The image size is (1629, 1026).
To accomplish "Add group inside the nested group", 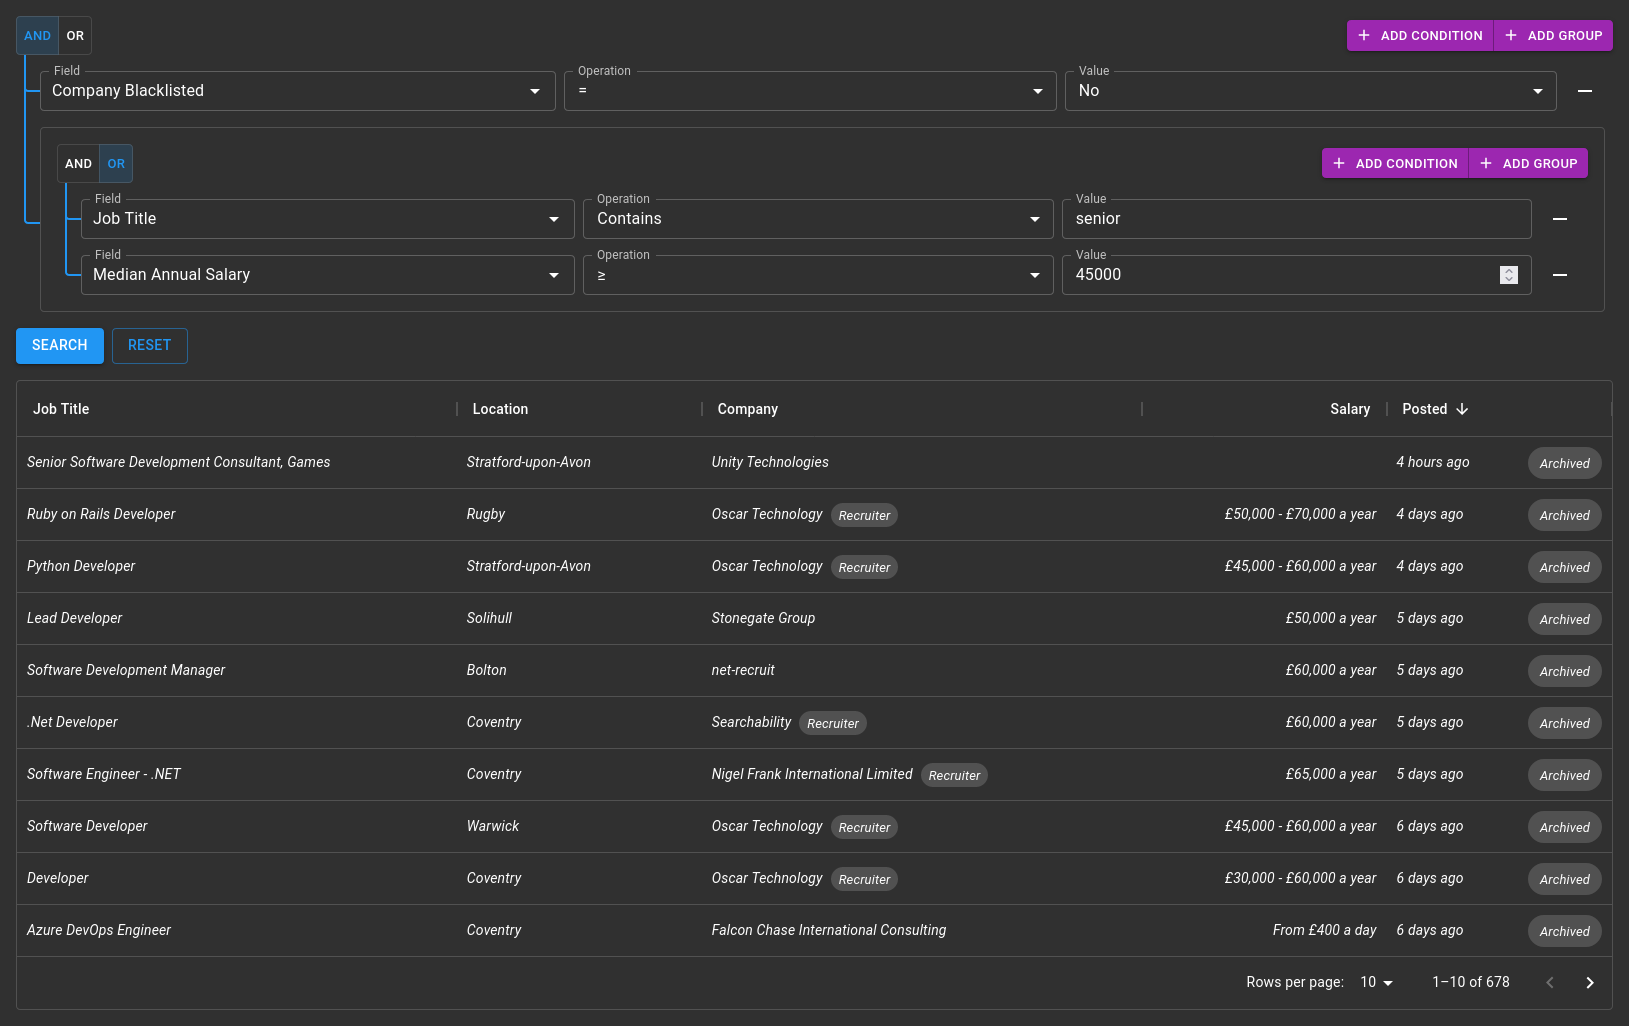I will 1528,164.
